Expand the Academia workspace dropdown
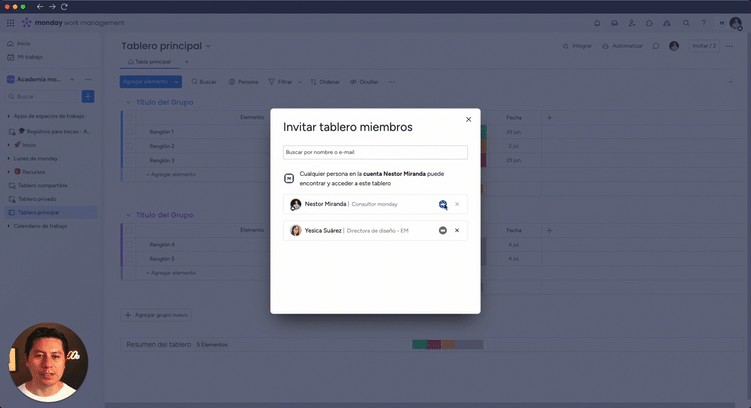 point(72,79)
